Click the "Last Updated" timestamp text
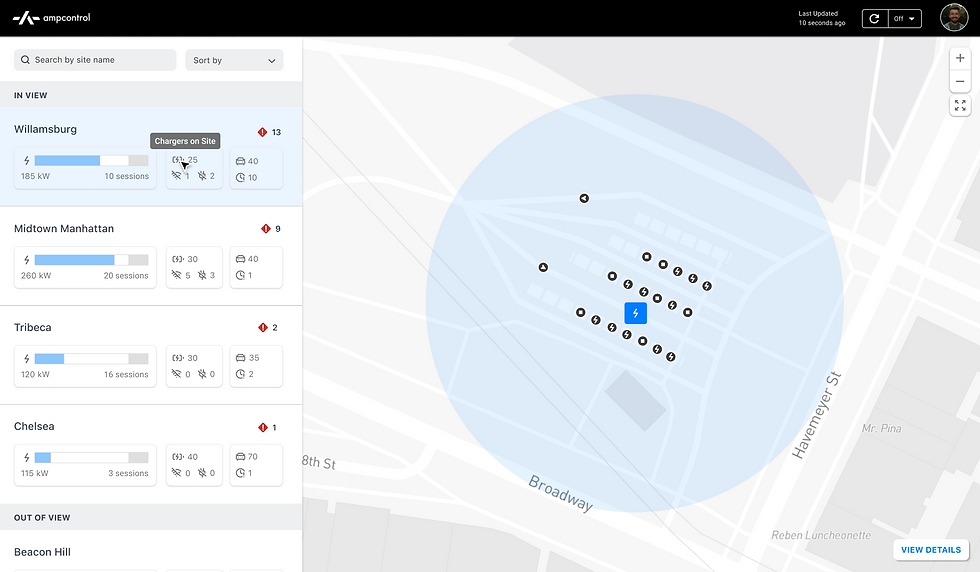 coord(821,18)
